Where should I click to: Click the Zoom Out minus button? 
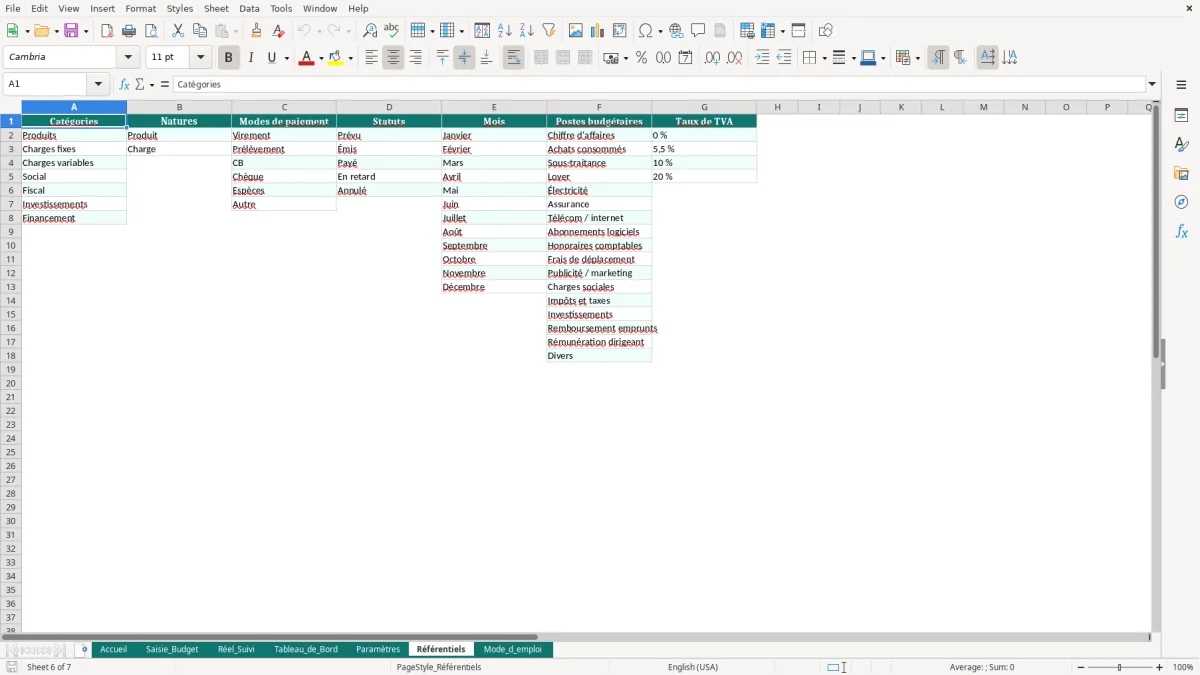(x=1081, y=667)
